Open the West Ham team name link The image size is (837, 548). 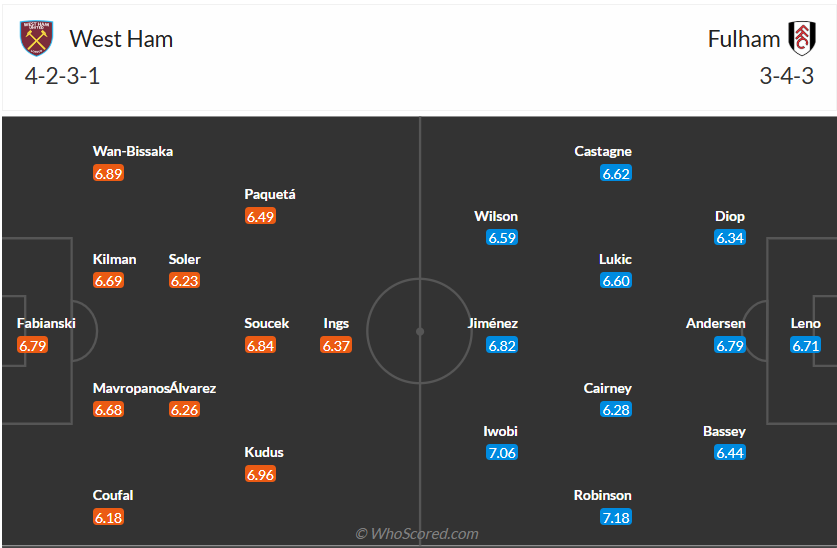[x=121, y=39]
